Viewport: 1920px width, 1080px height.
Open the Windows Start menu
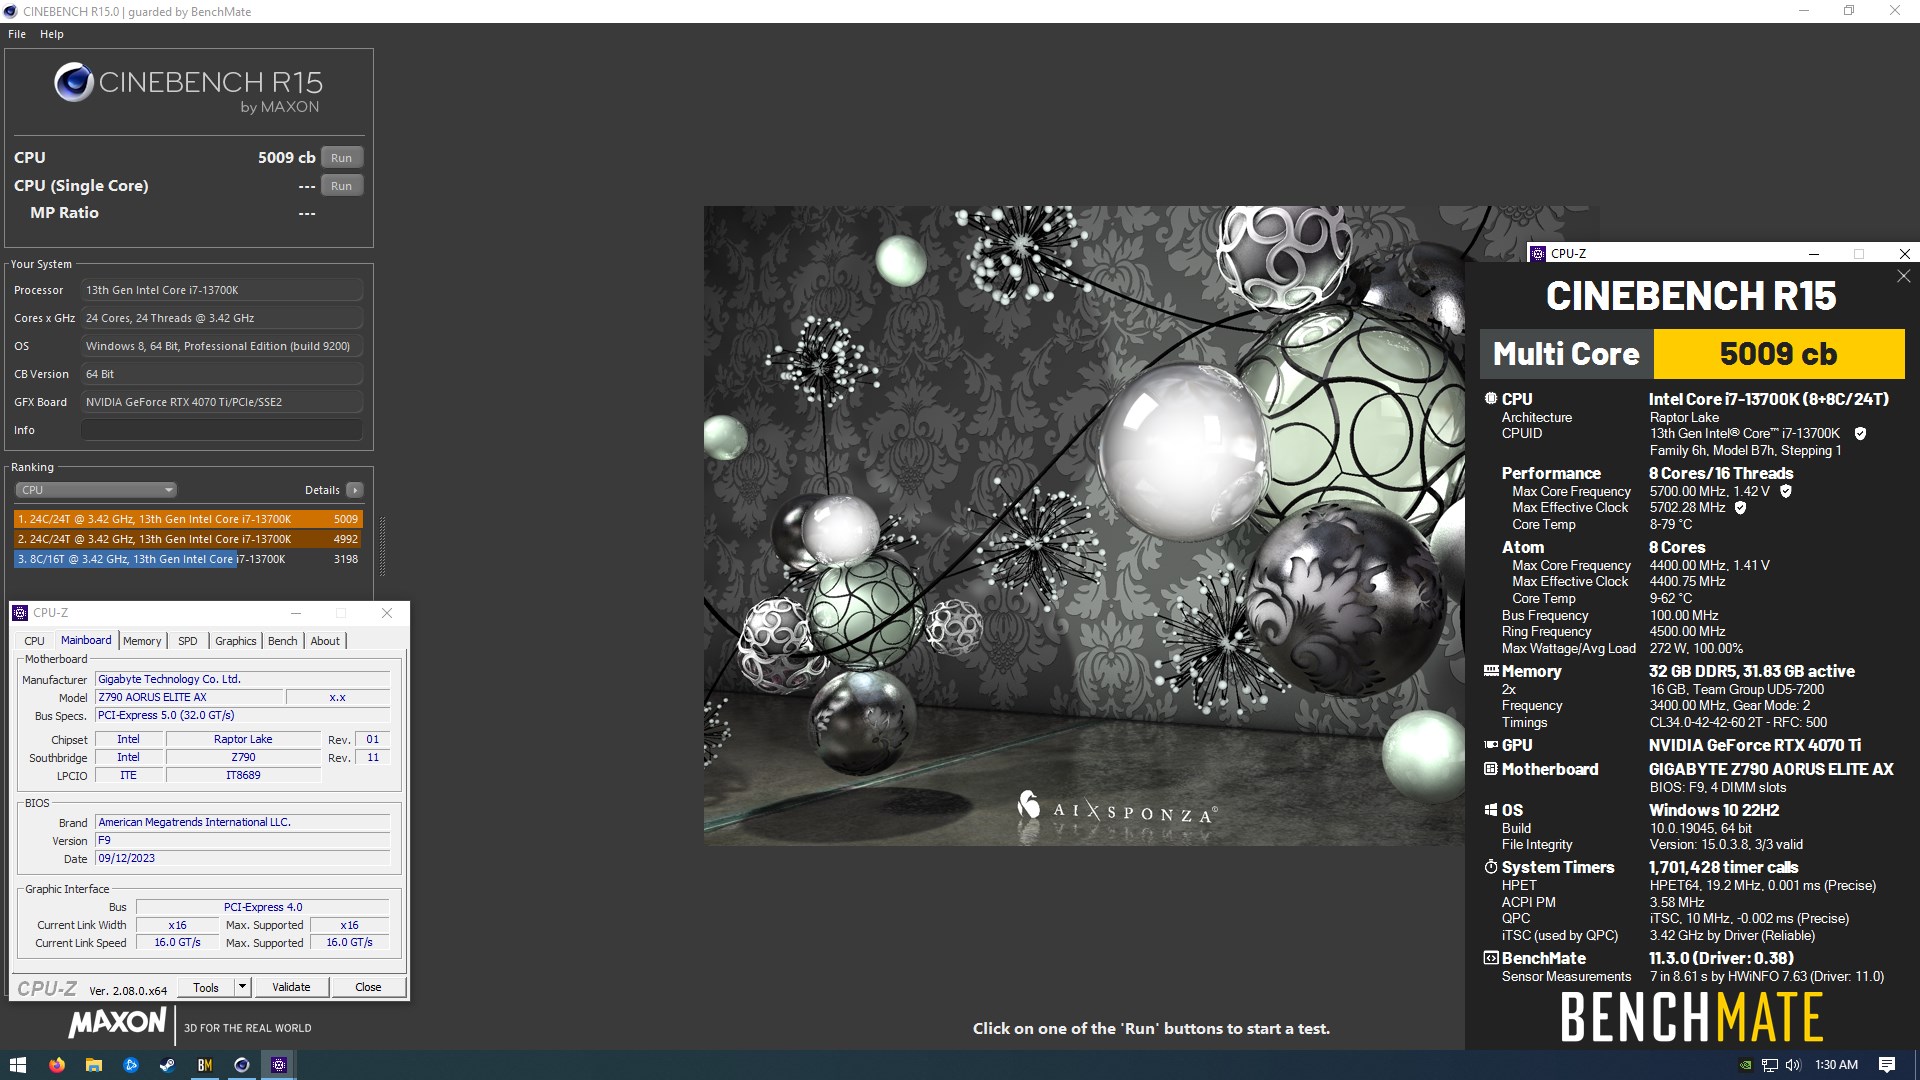(17, 1065)
